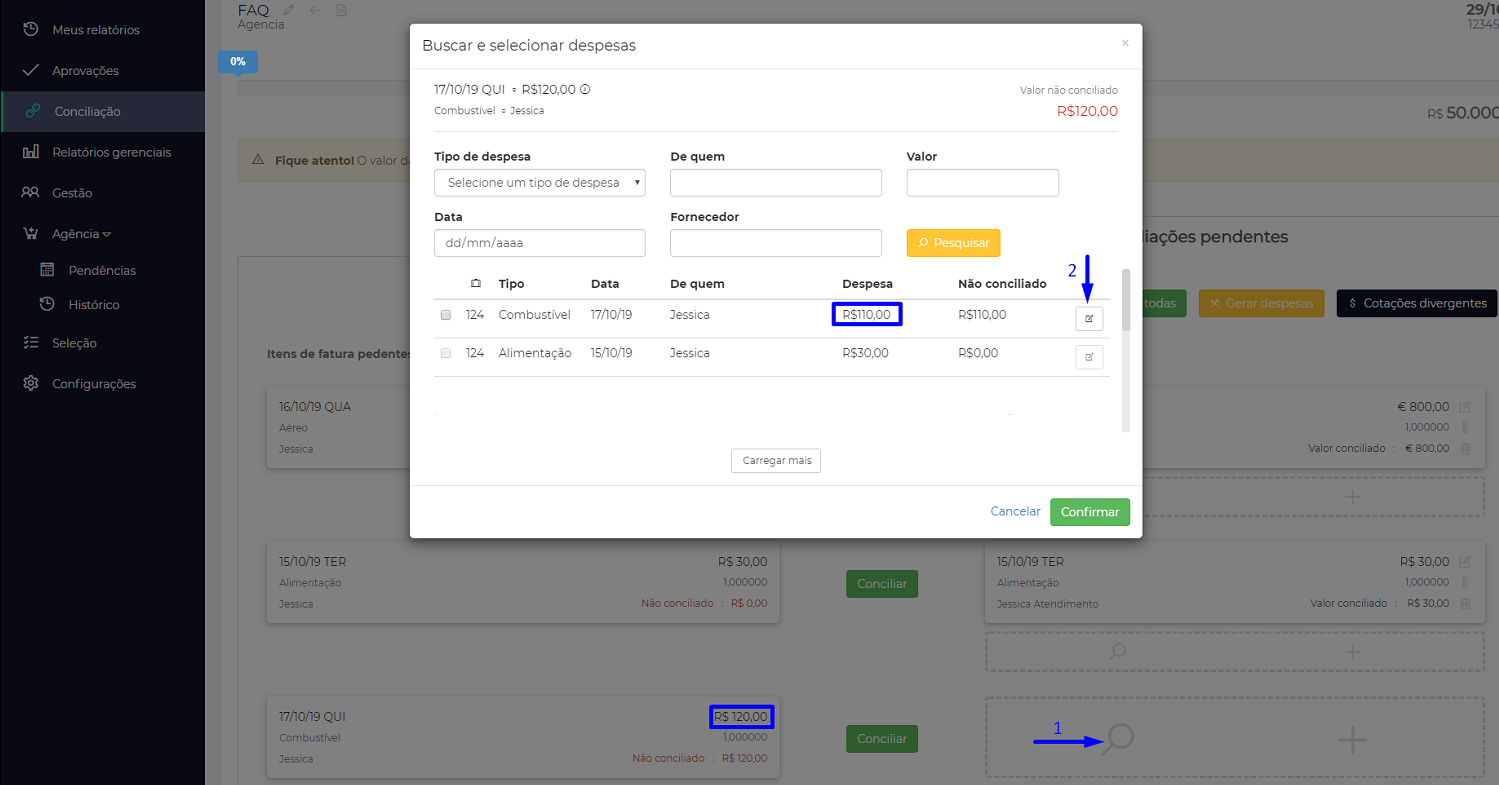Click the Conciliação link icon in sidebar
1499x785 pixels.
click(33, 112)
